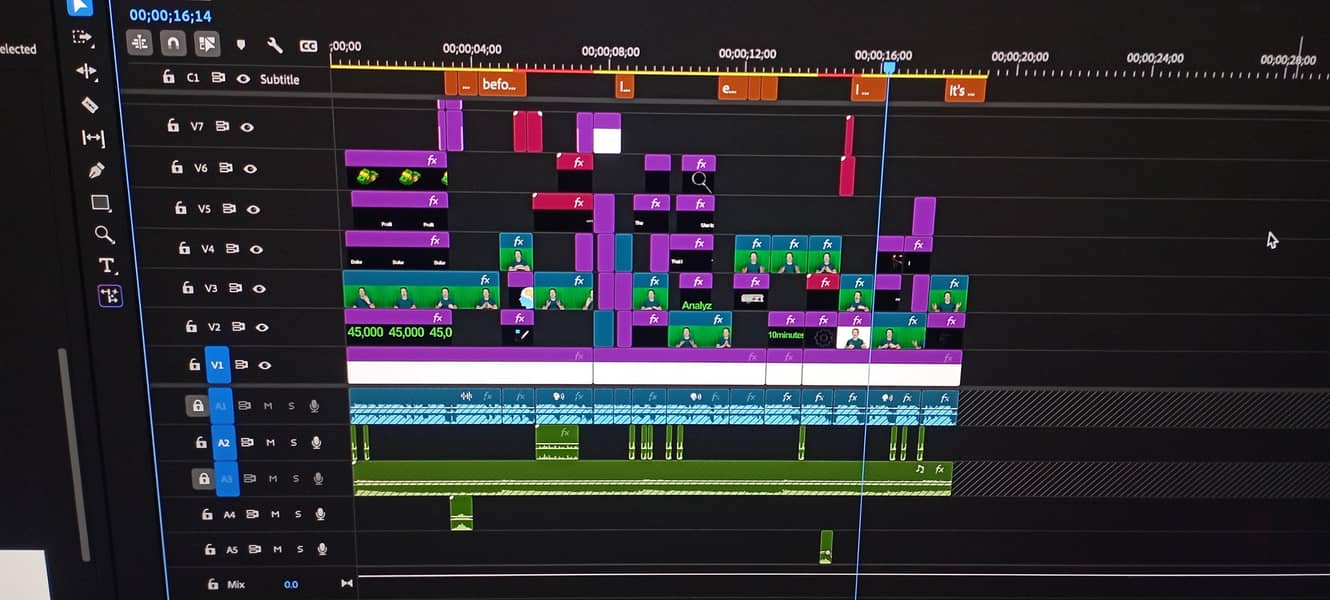Toggle sync lock on track V3

(235, 288)
